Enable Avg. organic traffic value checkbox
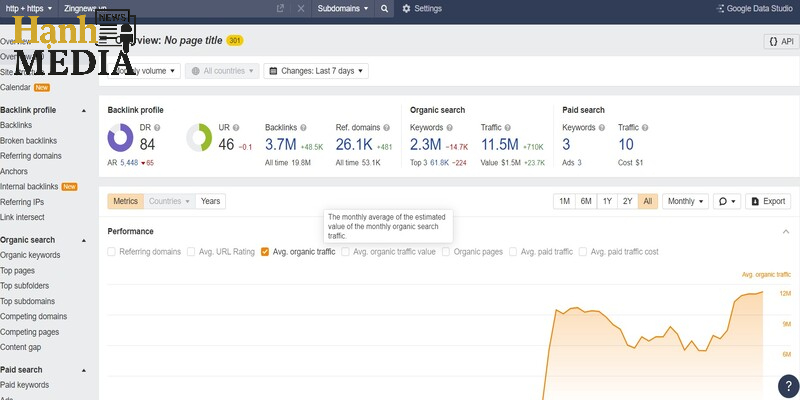The height and width of the screenshot is (400, 800). pos(345,252)
